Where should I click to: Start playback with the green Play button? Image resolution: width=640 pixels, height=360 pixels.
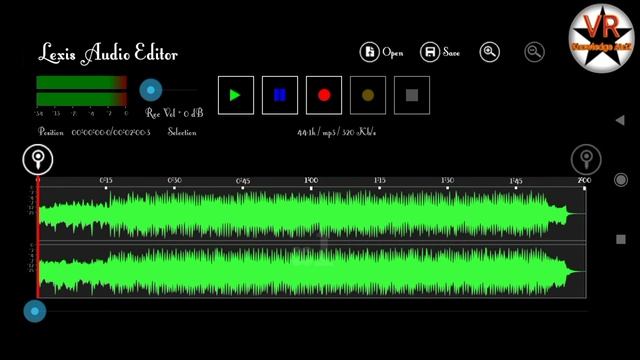236,95
